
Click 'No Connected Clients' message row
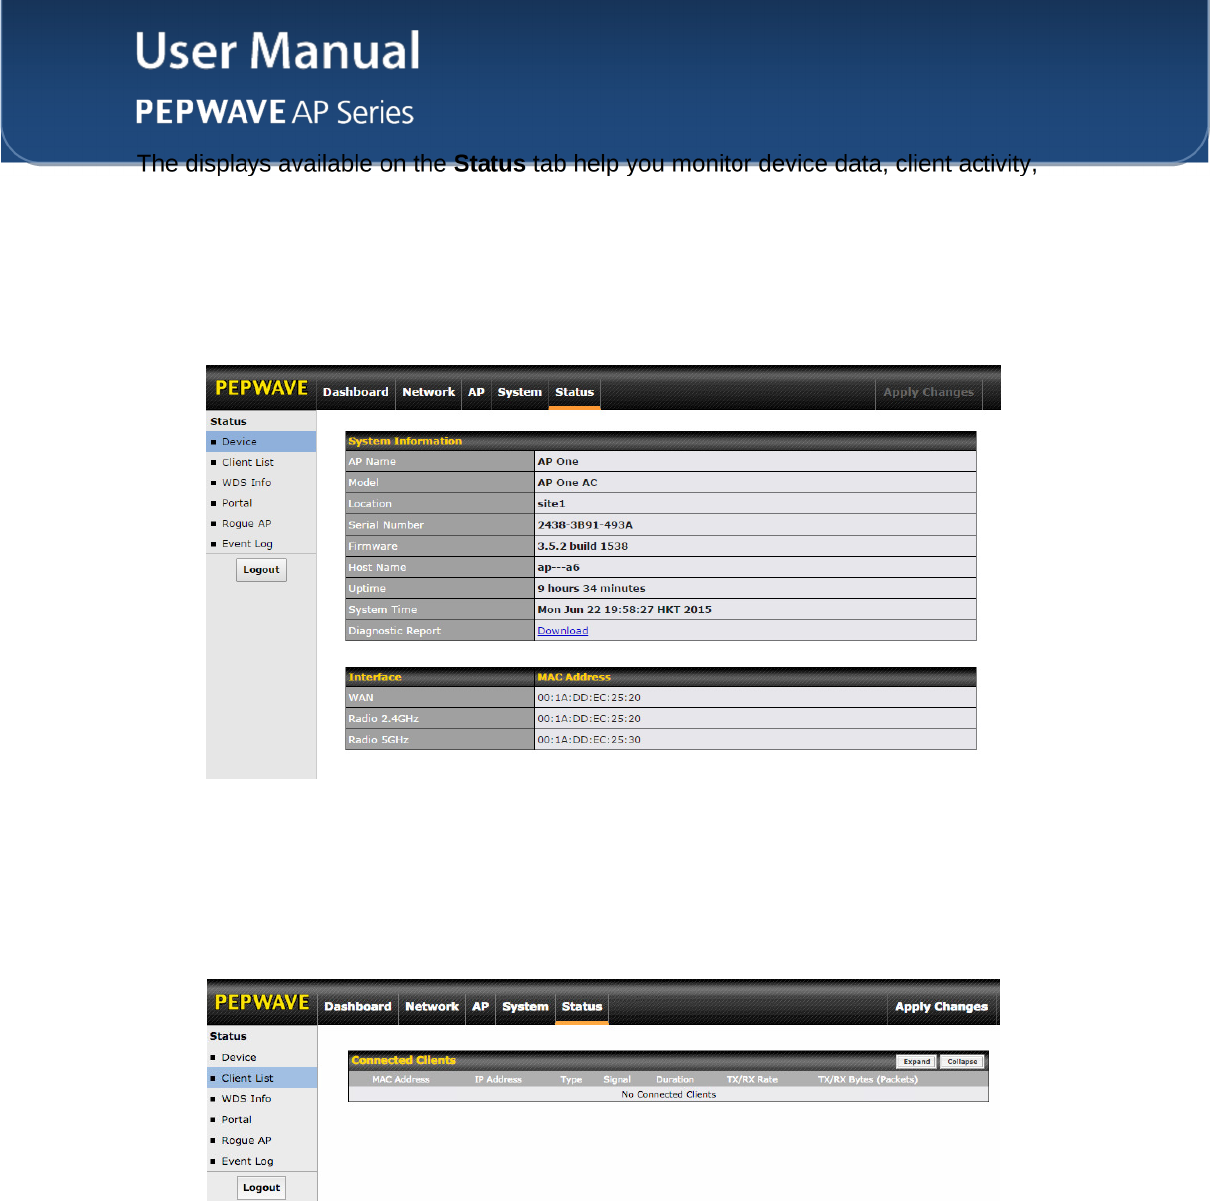[668, 1095]
